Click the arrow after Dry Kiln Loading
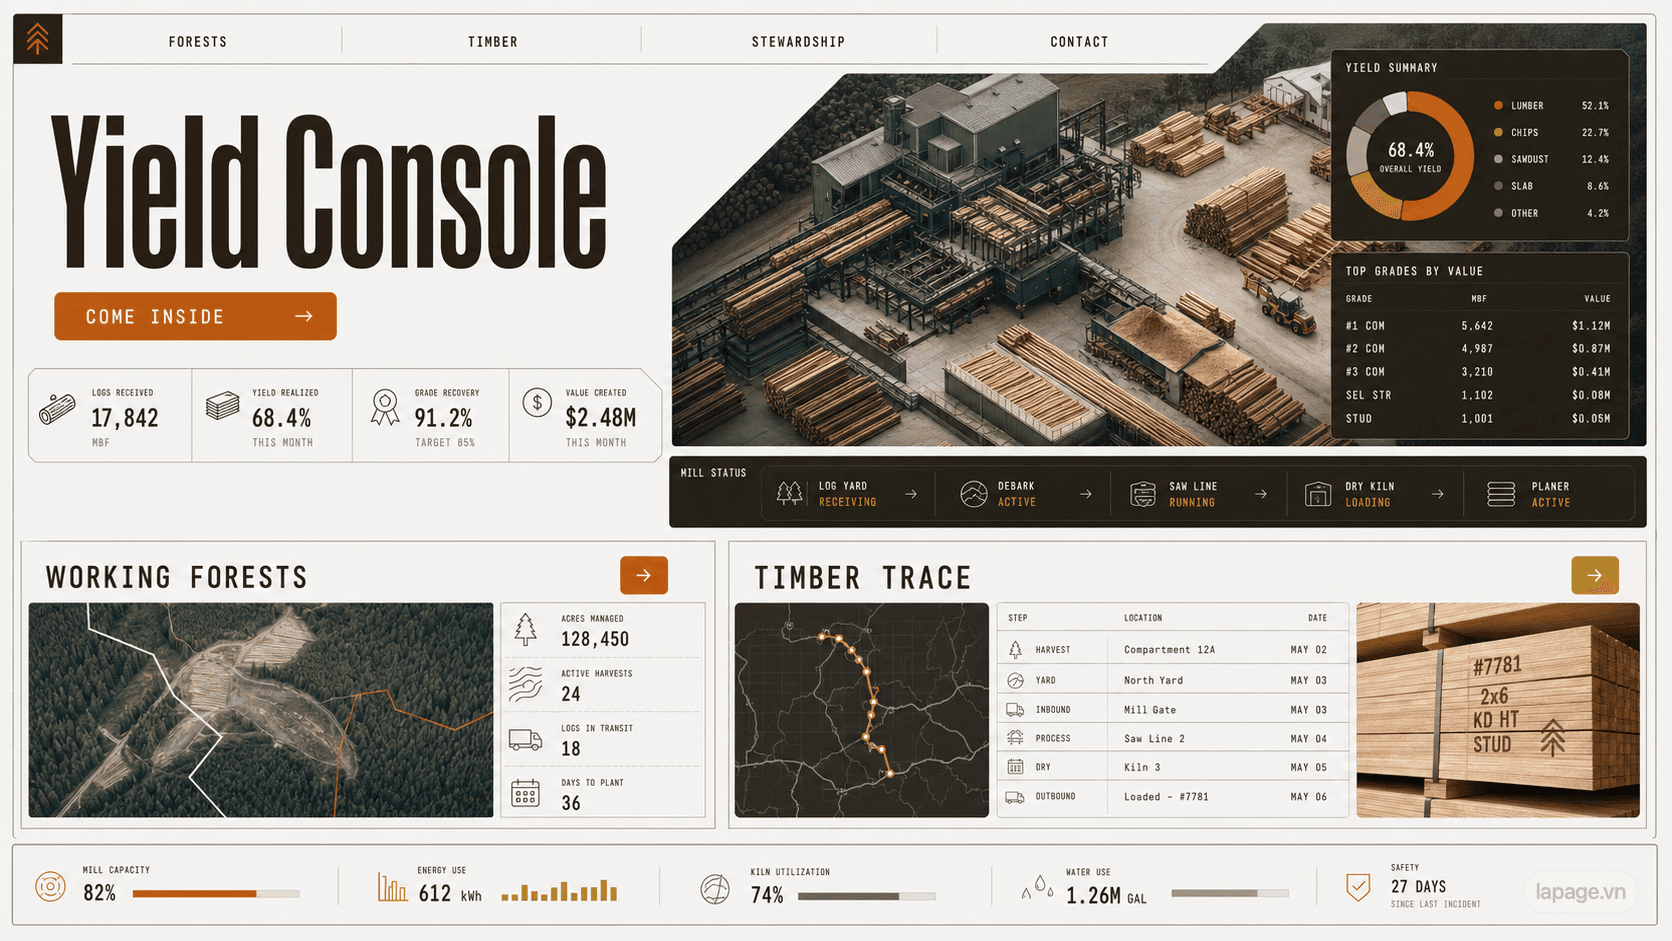1672x941 pixels. coord(1438,494)
